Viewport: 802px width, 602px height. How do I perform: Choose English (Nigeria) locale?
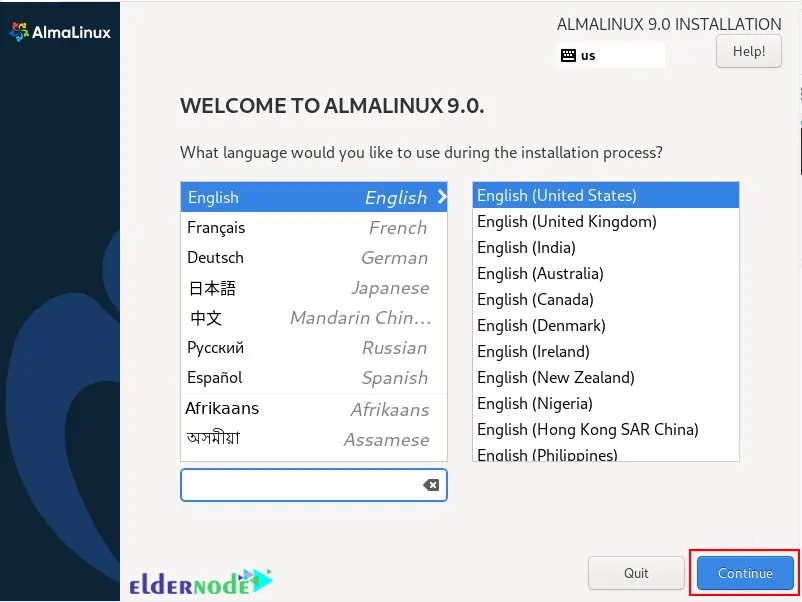tap(606, 404)
